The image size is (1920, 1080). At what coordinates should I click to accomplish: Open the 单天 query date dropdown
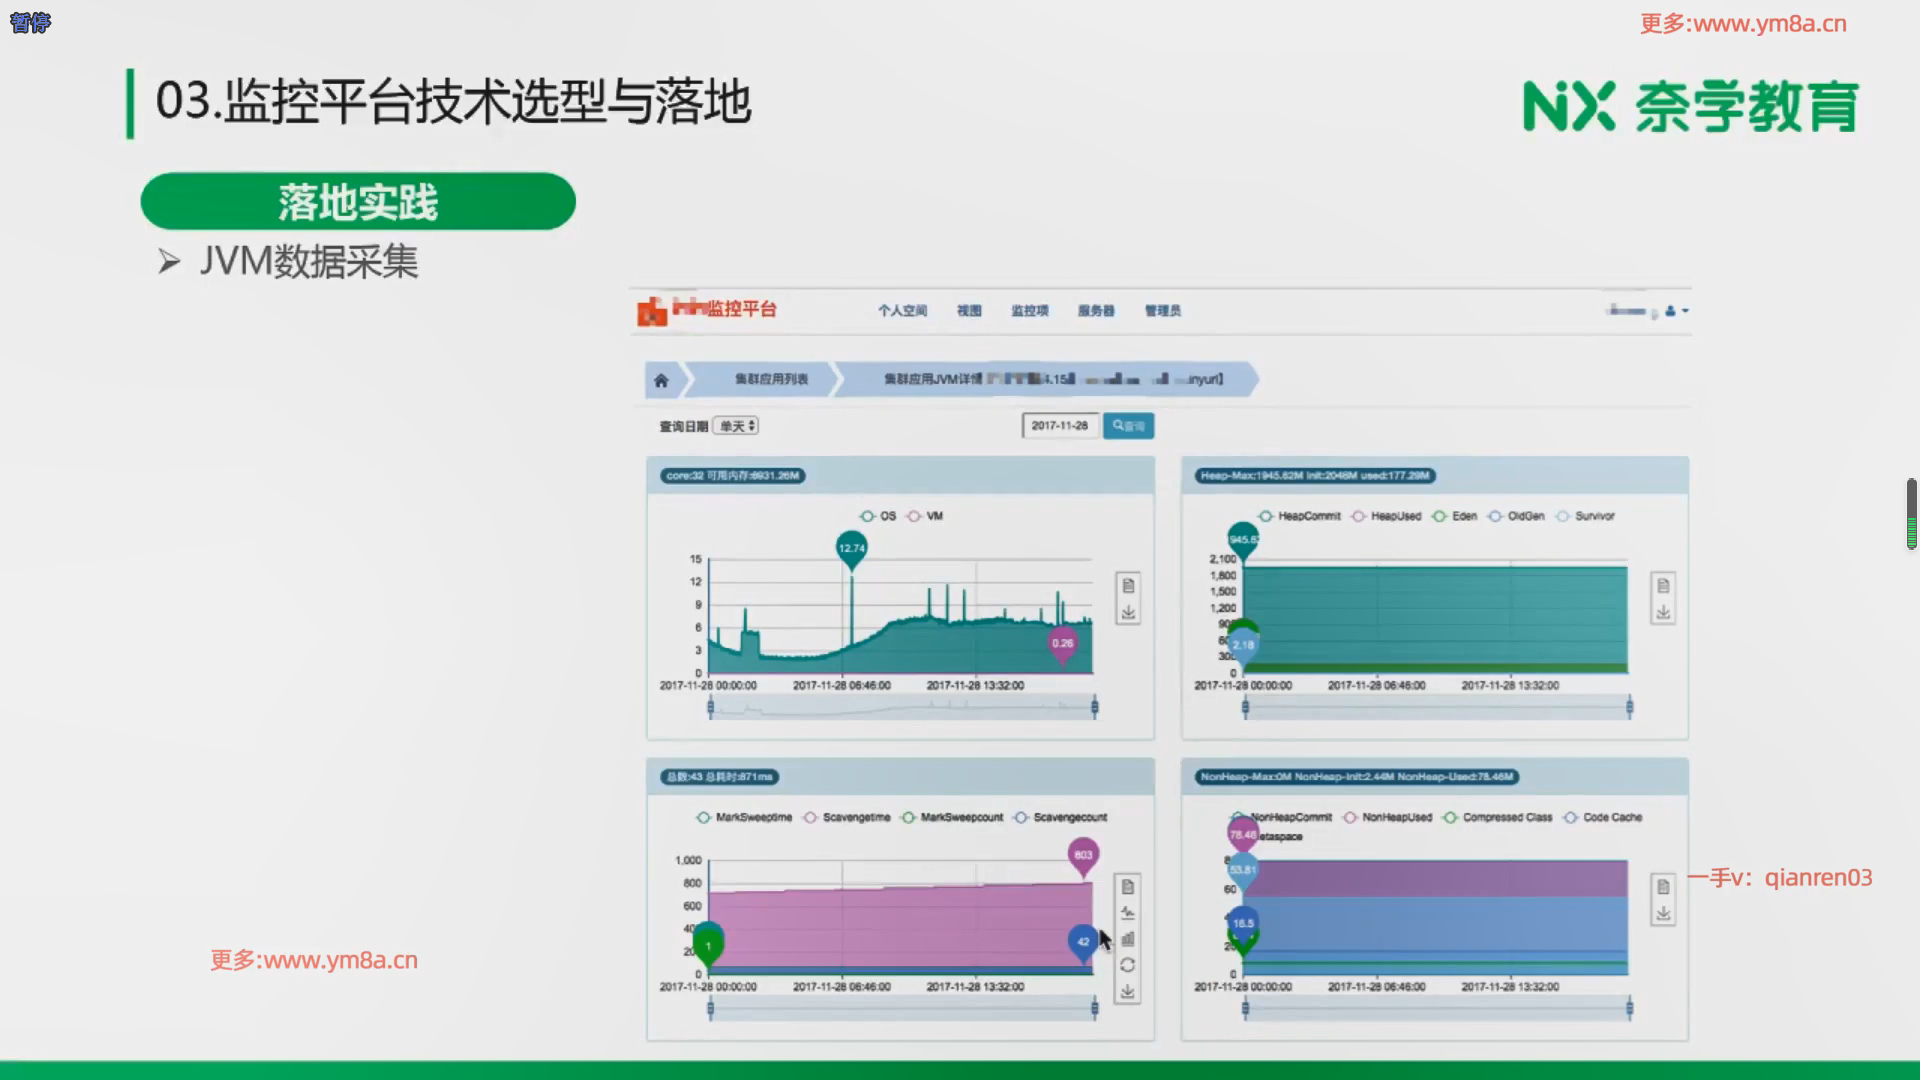click(x=736, y=426)
